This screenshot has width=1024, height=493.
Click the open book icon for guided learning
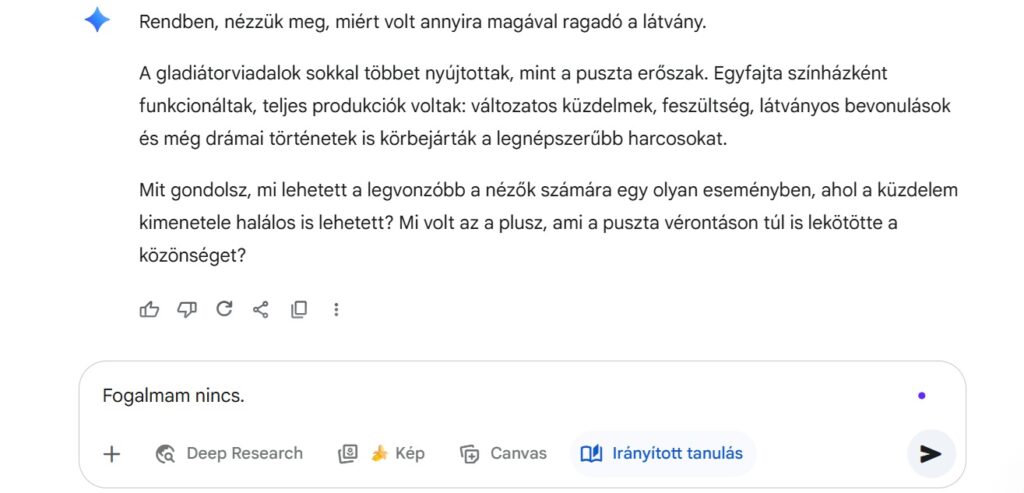pos(591,454)
